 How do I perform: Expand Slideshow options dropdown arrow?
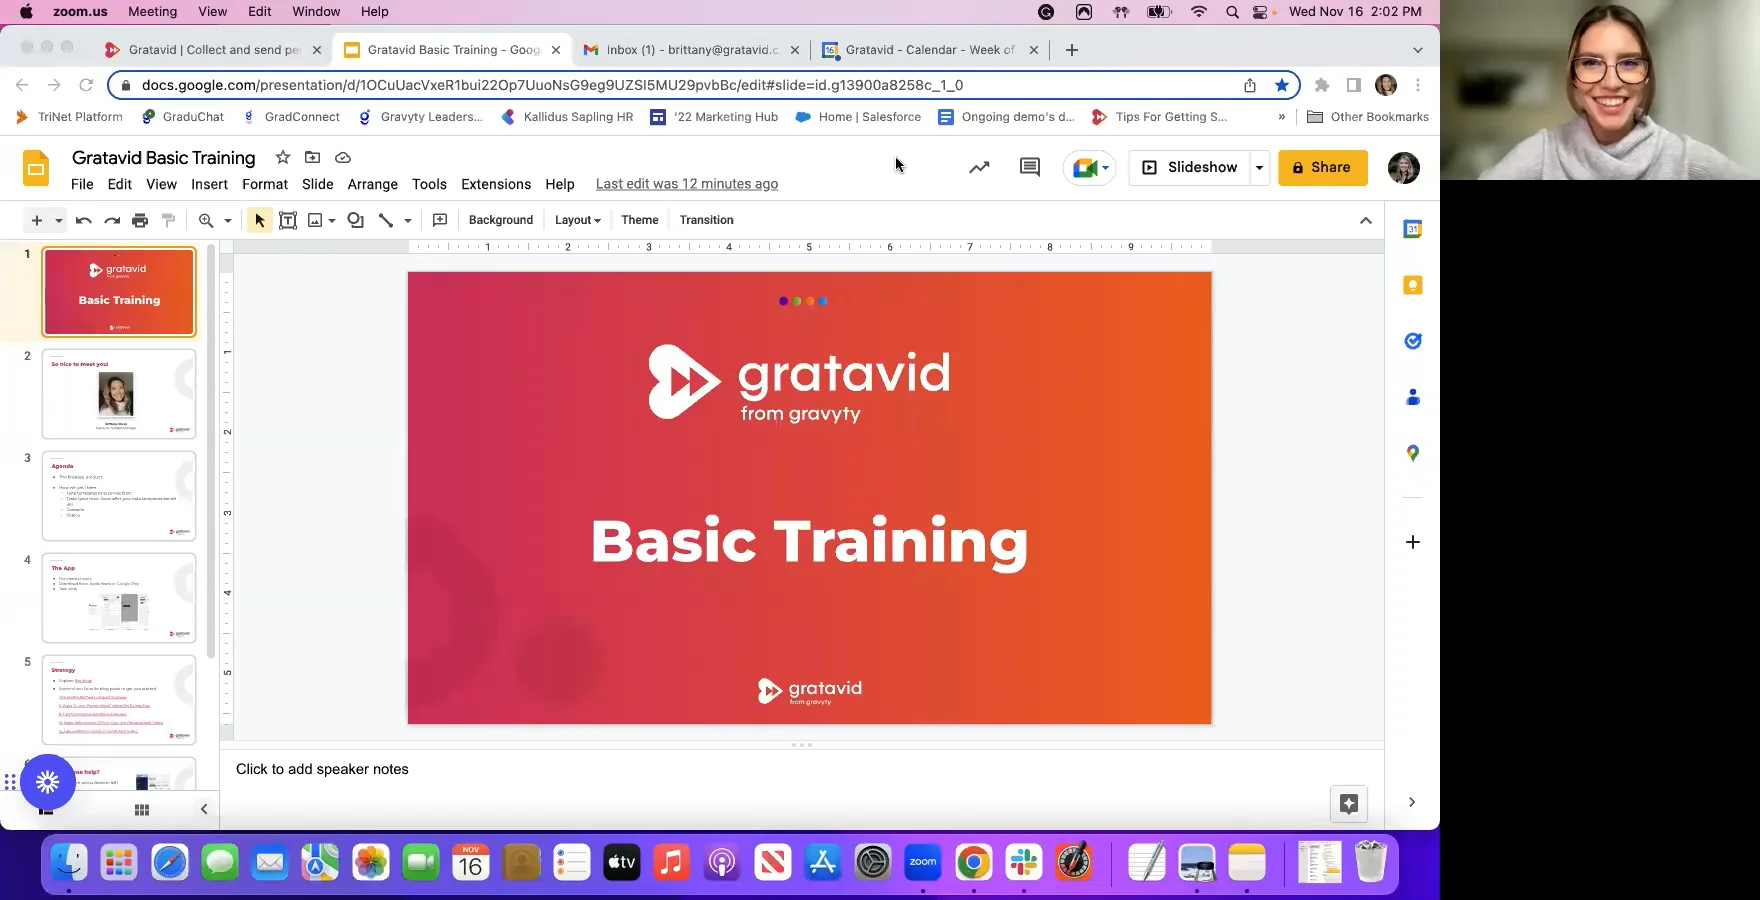pos(1259,167)
